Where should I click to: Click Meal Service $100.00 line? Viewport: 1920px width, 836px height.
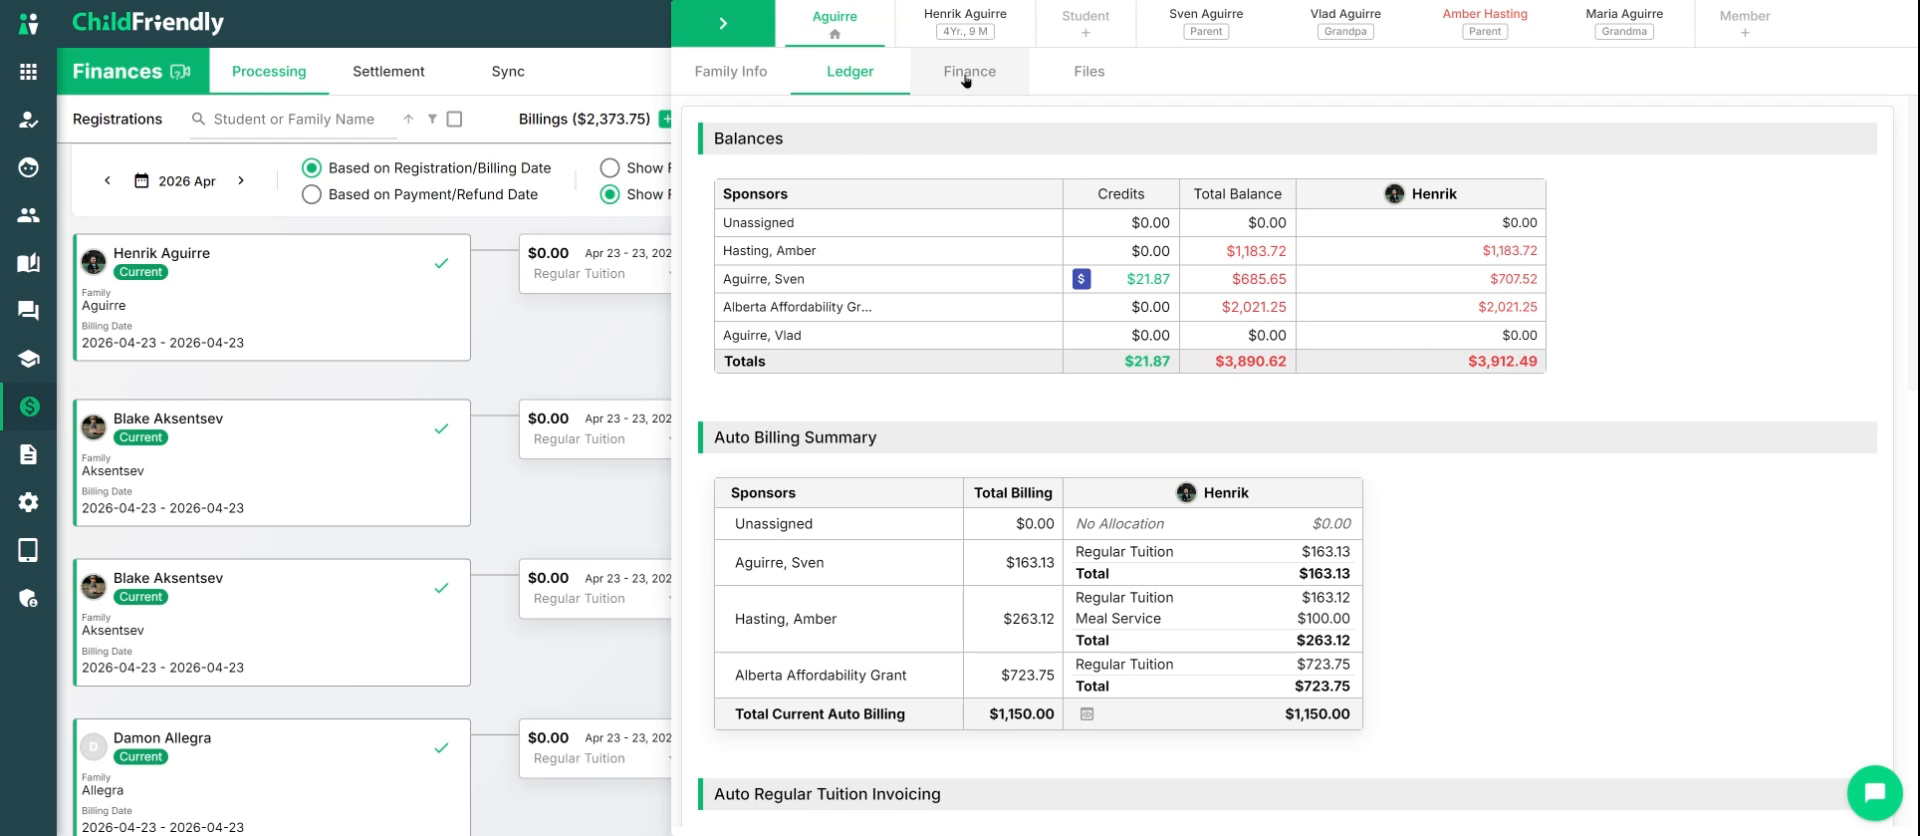coord(1212,618)
